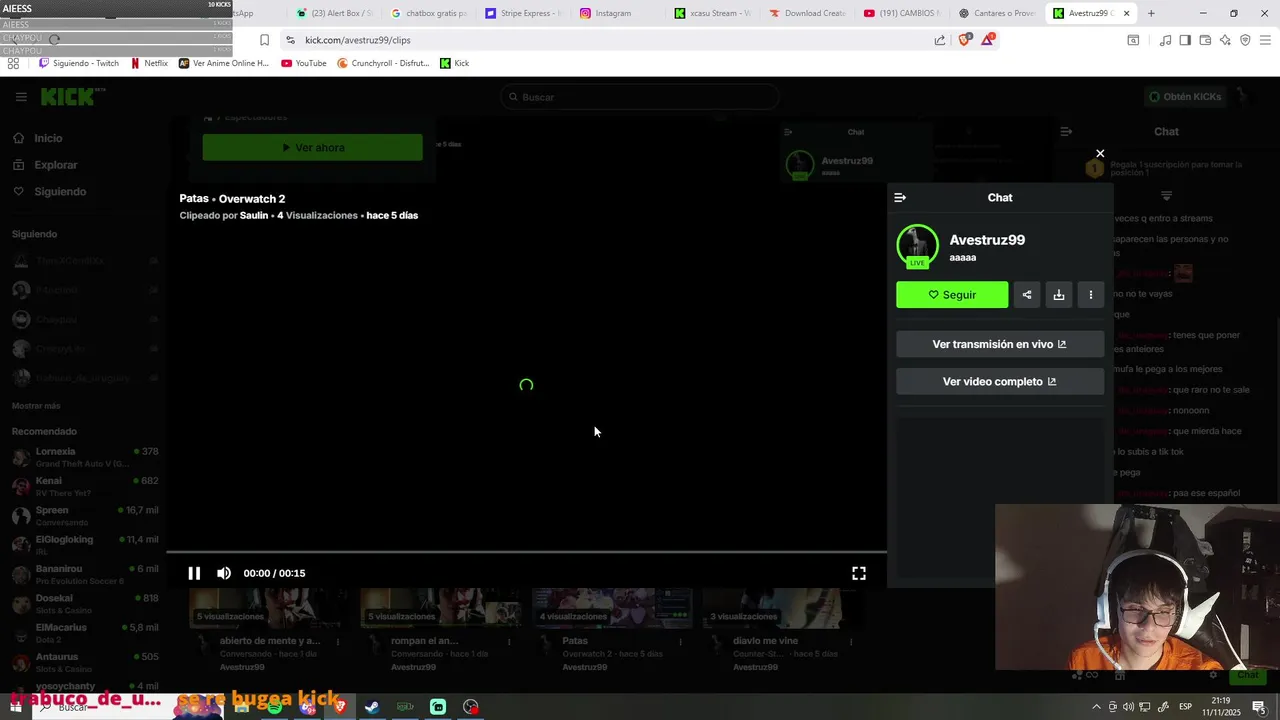Screen dimensions: 1280x720
Task: Open the 'rompan el an...' clip thumbnail
Action: 441,608
